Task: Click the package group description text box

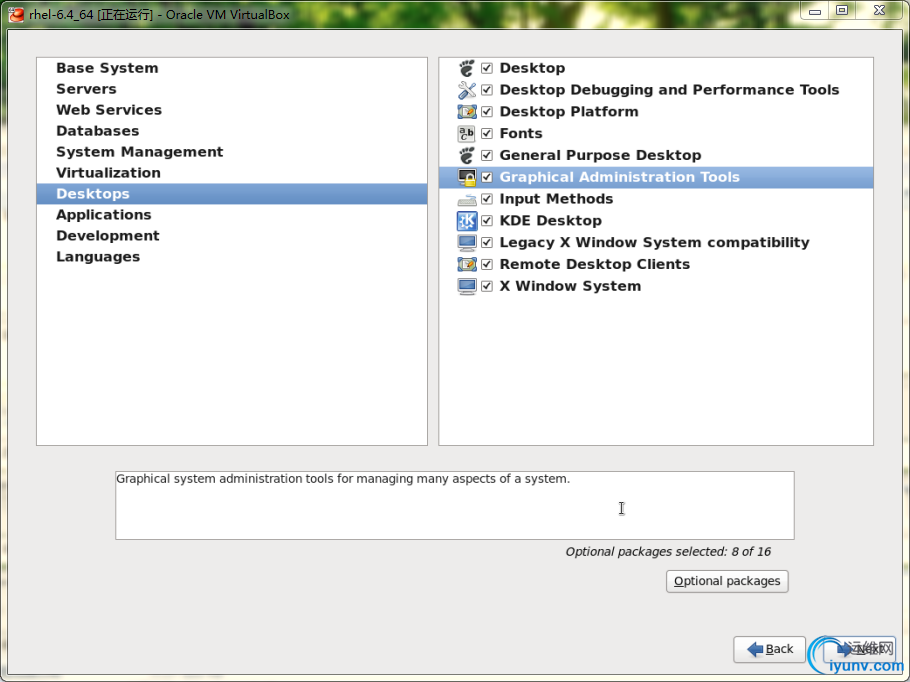Action: [x=455, y=506]
